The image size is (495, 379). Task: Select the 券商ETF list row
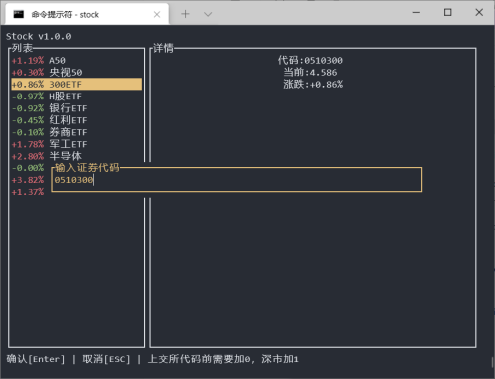pyautogui.click(x=76, y=132)
